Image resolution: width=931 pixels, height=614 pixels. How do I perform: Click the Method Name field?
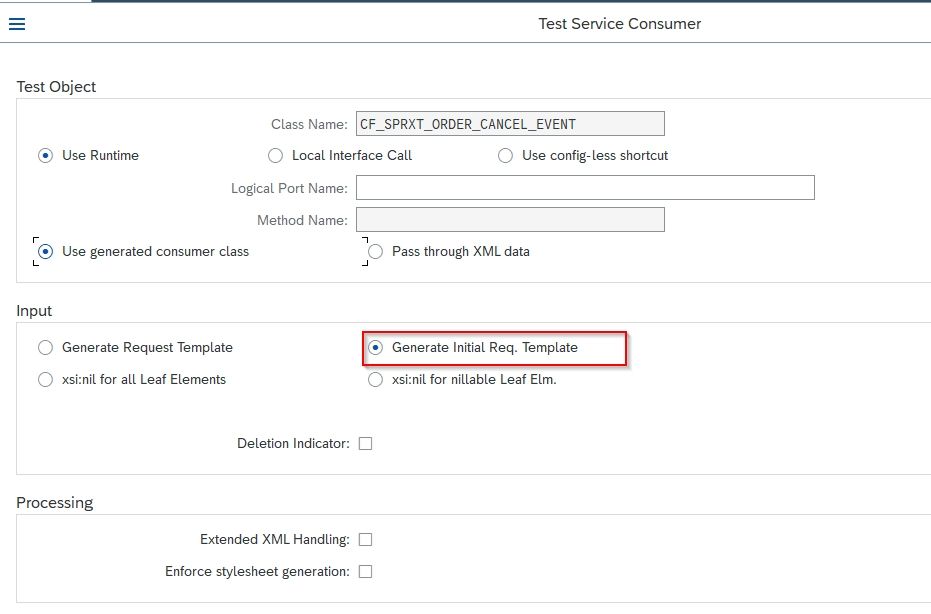510,220
